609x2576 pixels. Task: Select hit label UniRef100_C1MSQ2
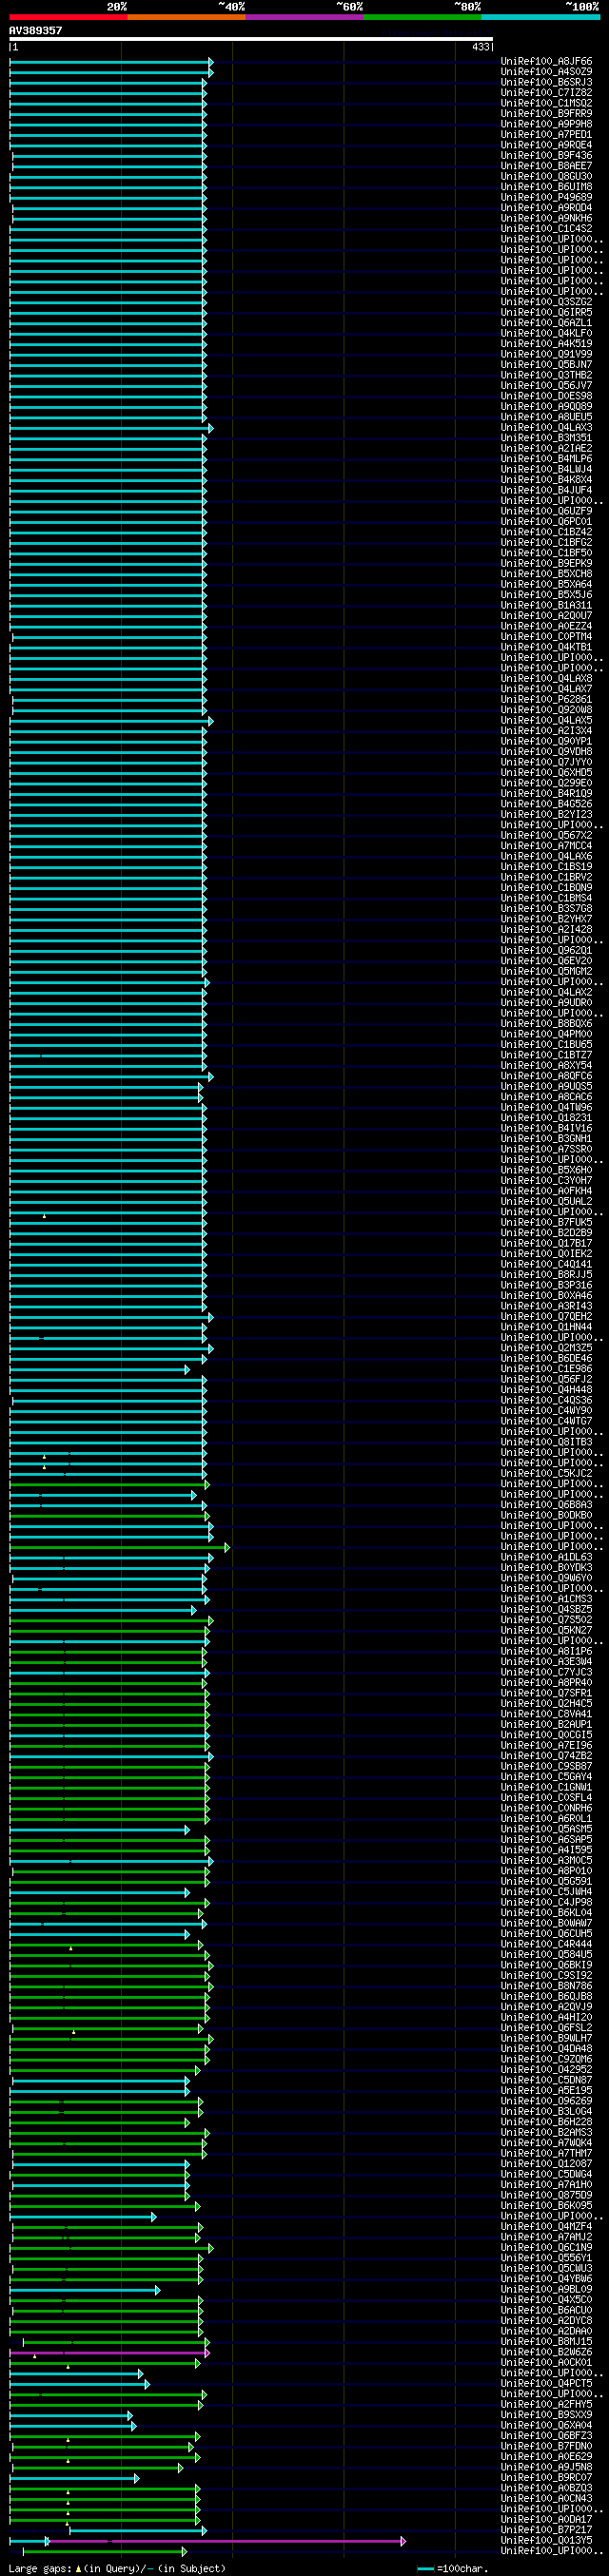546,103
